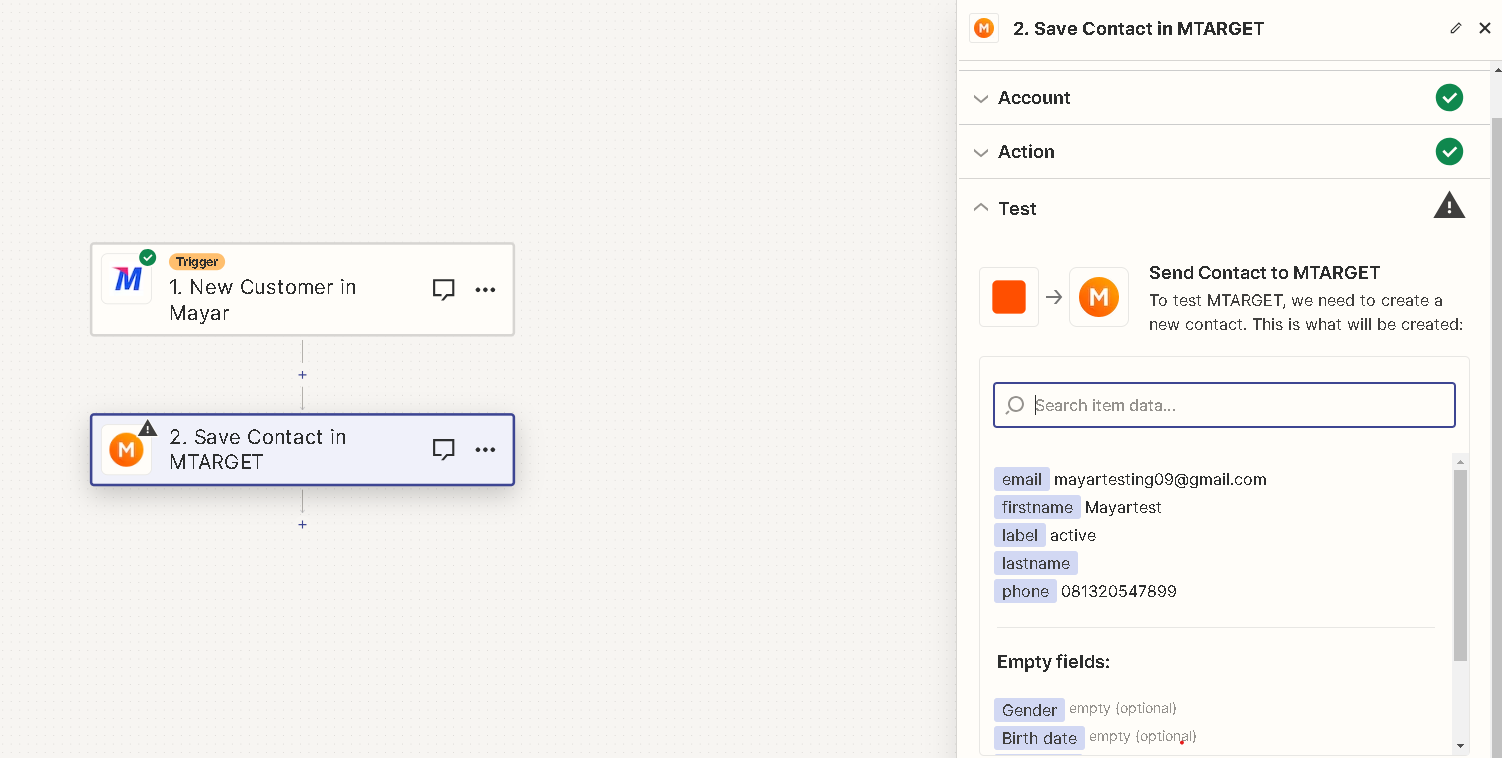The width and height of the screenshot is (1502, 758).
Task: Open comment on New Customer in Mayar step
Action: (x=444, y=289)
